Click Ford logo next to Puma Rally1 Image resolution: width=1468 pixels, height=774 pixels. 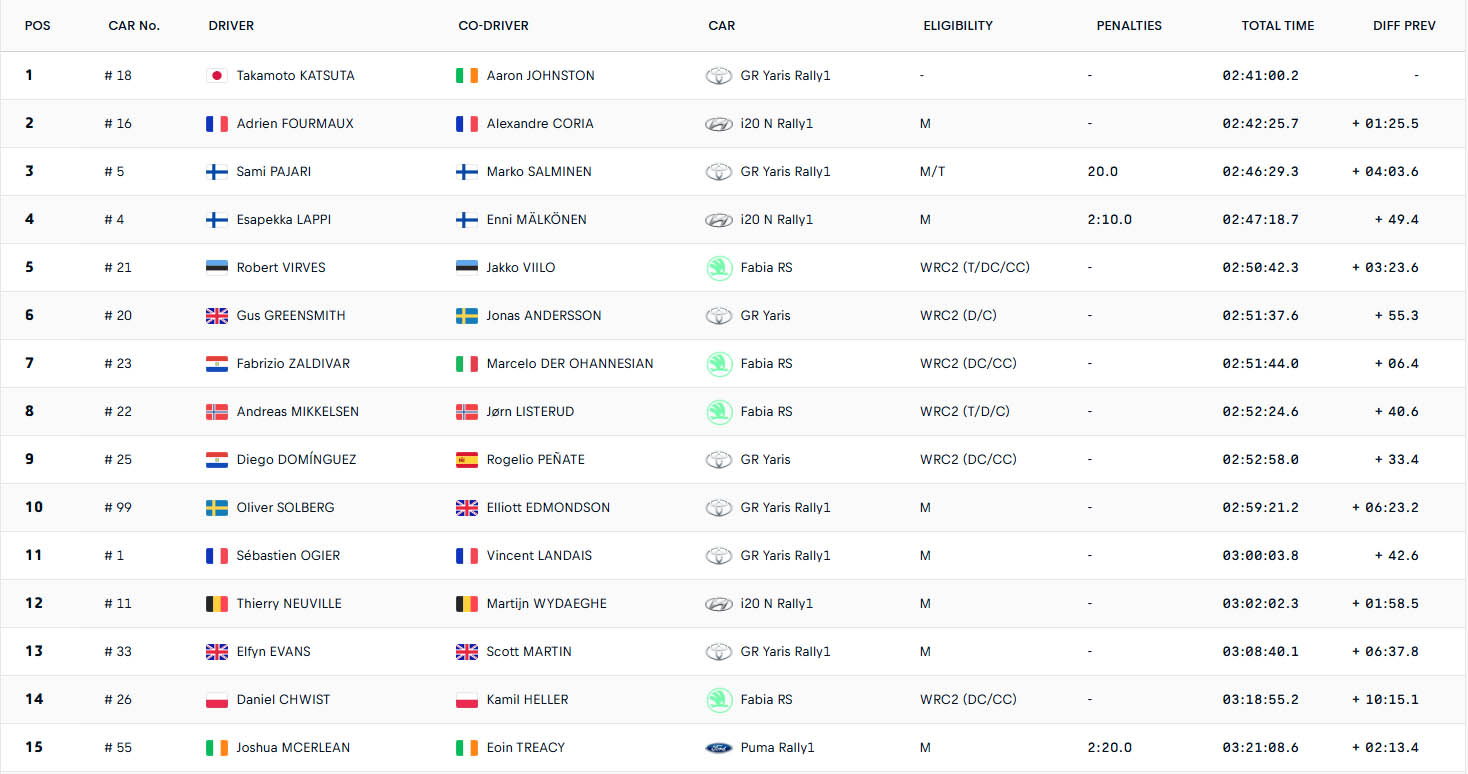point(718,748)
